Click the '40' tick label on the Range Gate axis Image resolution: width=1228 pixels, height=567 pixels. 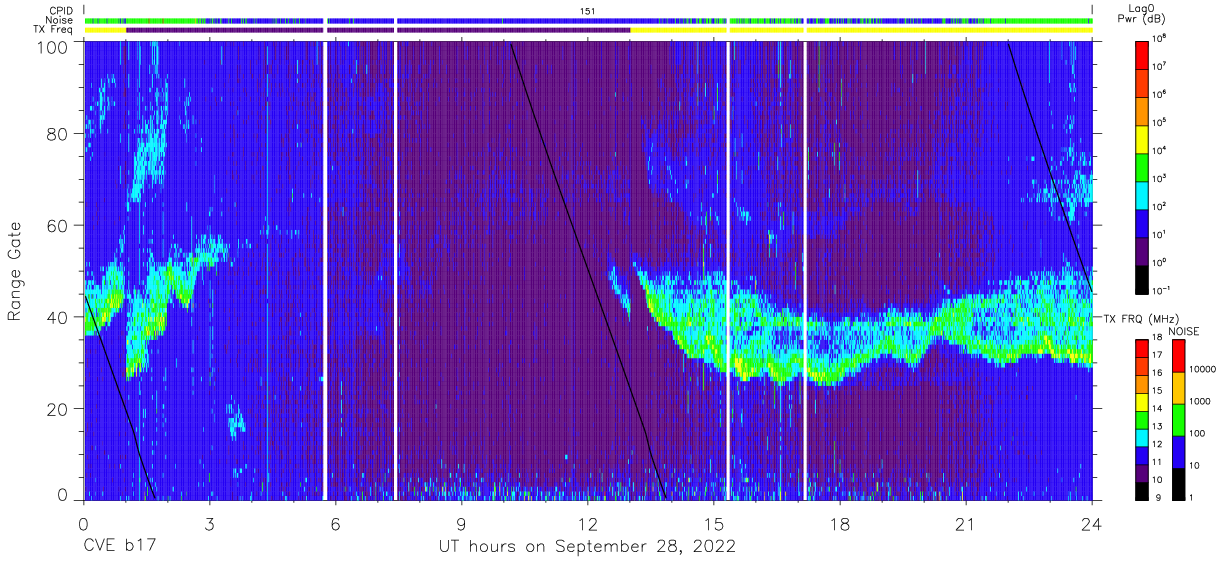click(57, 317)
